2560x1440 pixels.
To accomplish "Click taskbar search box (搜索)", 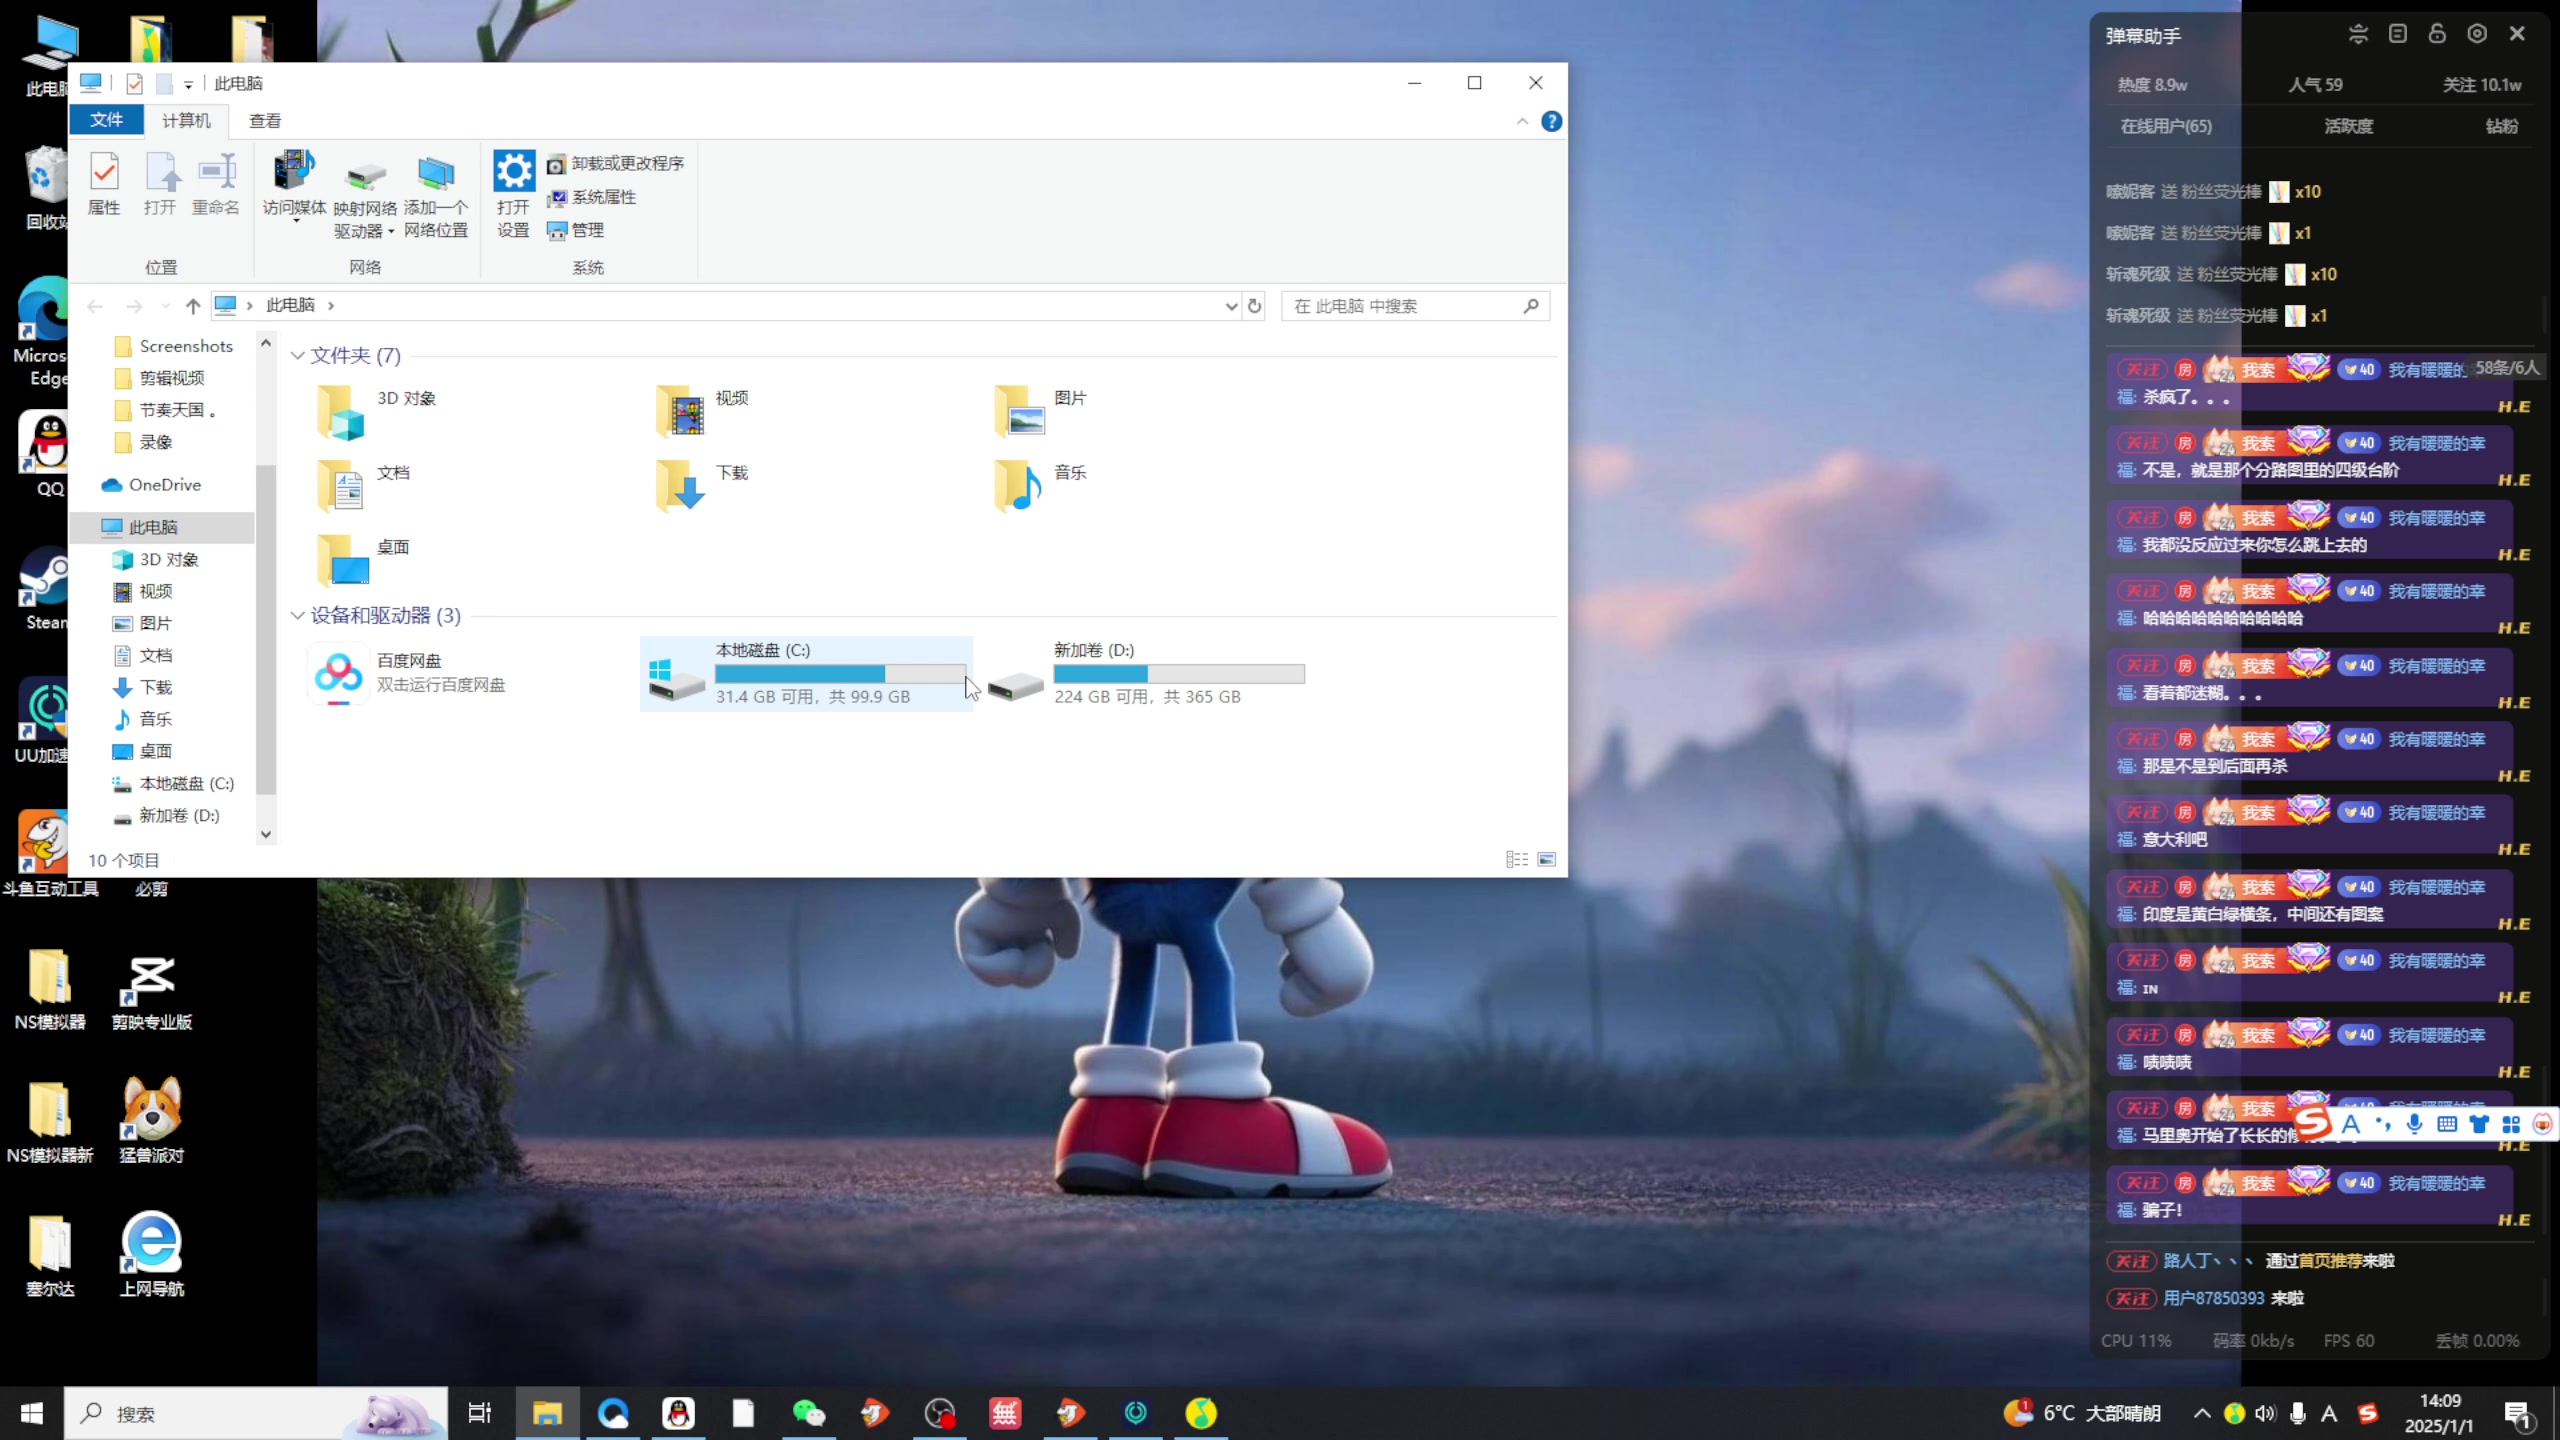I will pyautogui.click(x=256, y=1413).
